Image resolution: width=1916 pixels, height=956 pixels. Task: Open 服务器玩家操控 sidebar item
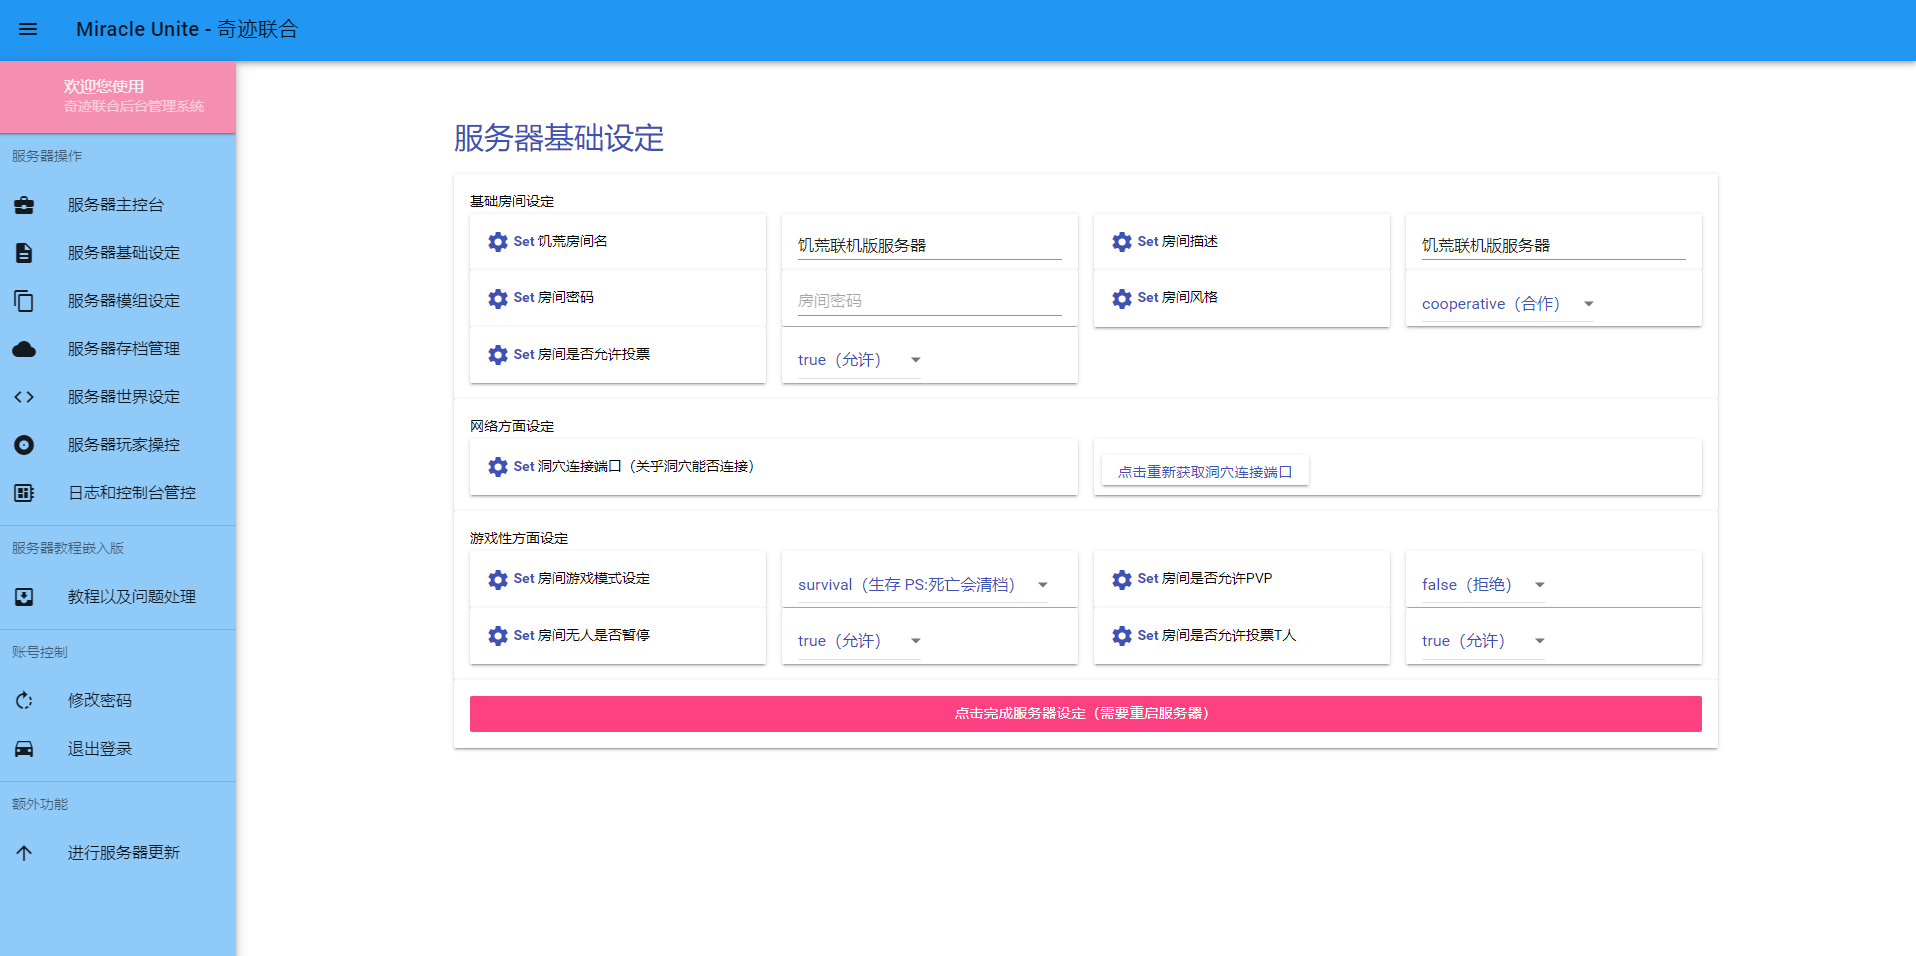point(118,445)
